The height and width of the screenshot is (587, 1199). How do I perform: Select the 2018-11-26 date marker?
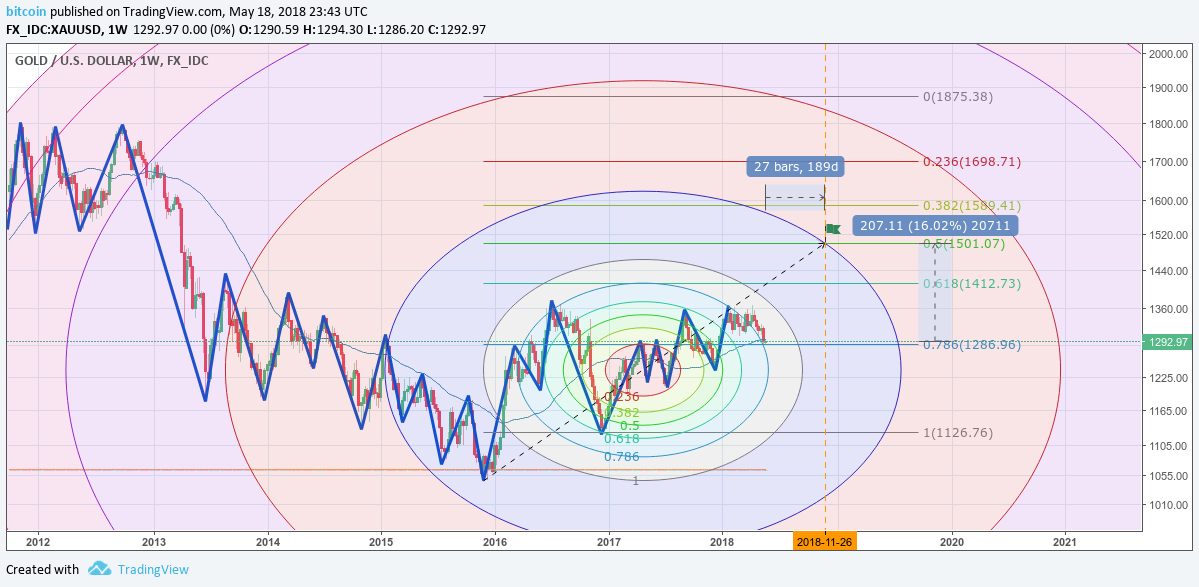(825, 541)
